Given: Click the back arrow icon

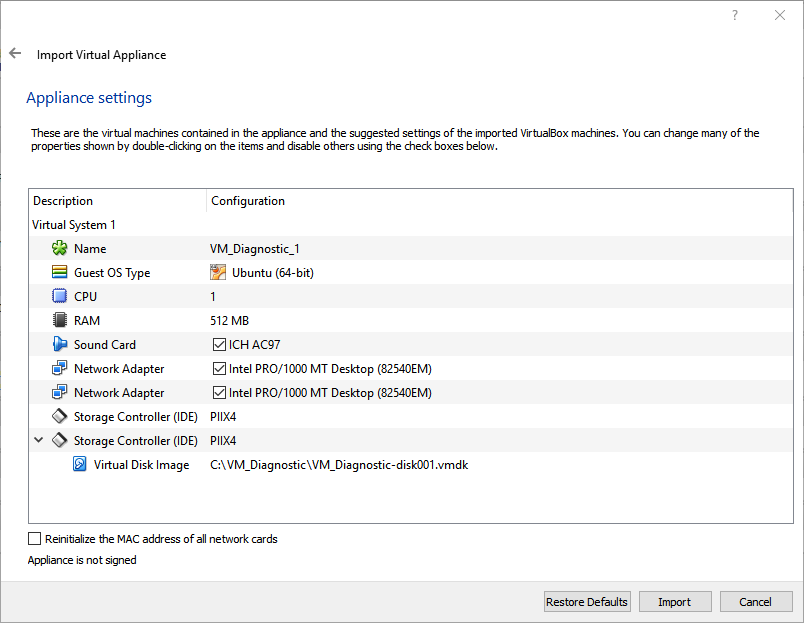Looking at the screenshot, I should pos(15,53).
